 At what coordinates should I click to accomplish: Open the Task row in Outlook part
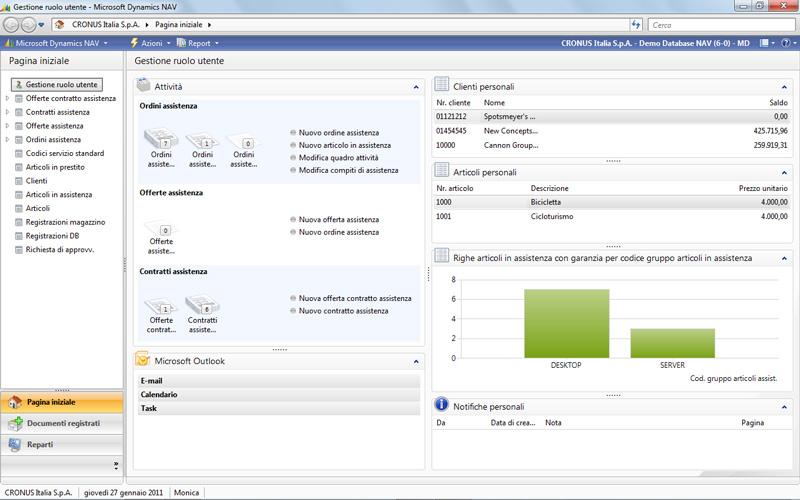[279, 408]
